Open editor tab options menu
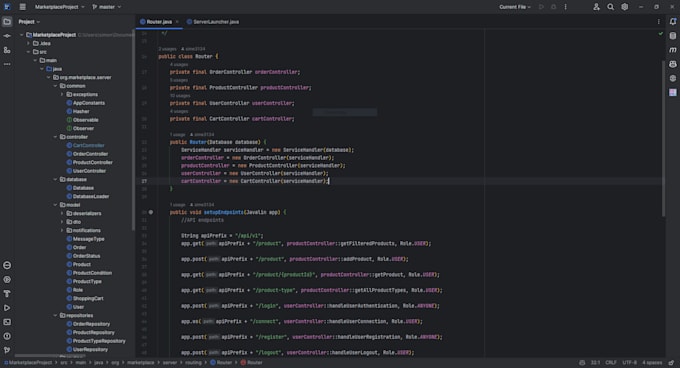This screenshot has height=368, width=680. (x=658, y=22)
